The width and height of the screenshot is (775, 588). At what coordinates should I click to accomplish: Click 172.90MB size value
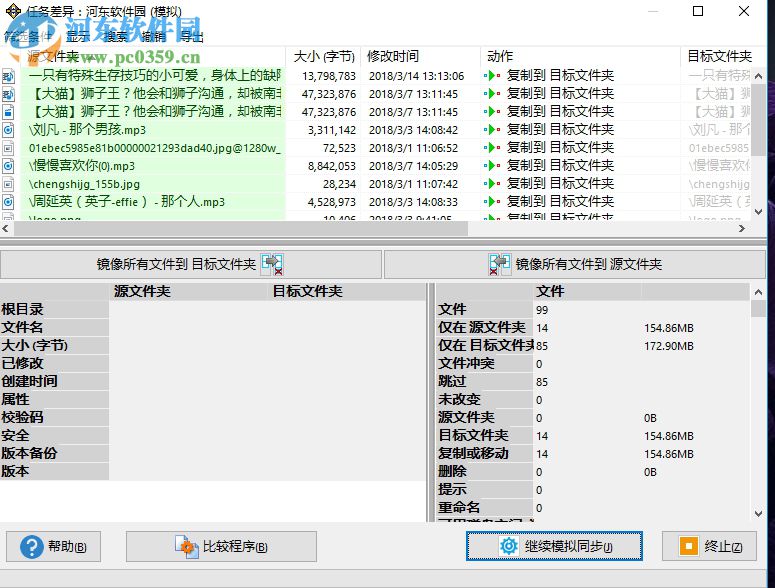point(669,346)
